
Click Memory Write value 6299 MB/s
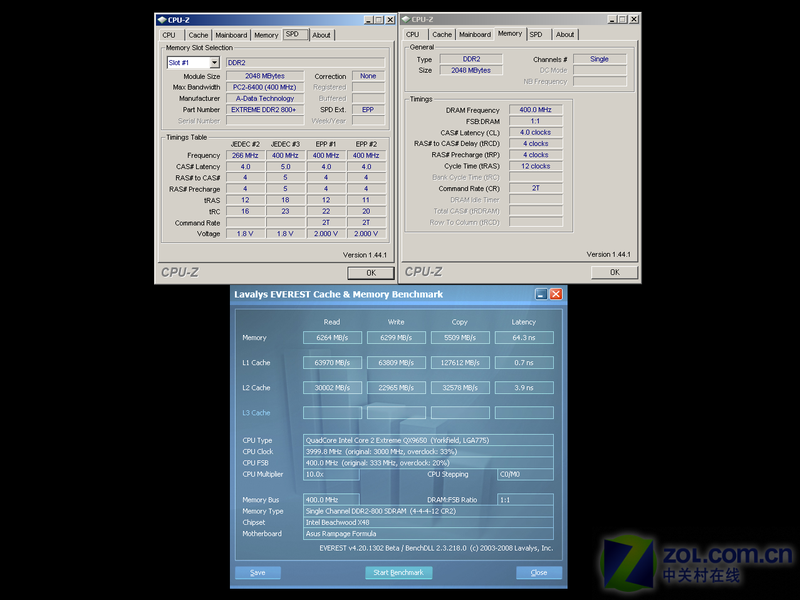coord(396,338)
